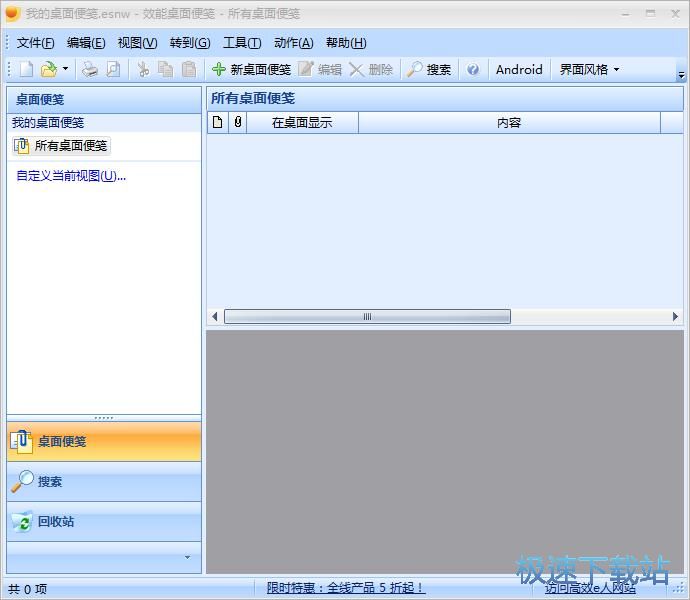Click the new file icon in toolbar

click(x=26, y=69)
